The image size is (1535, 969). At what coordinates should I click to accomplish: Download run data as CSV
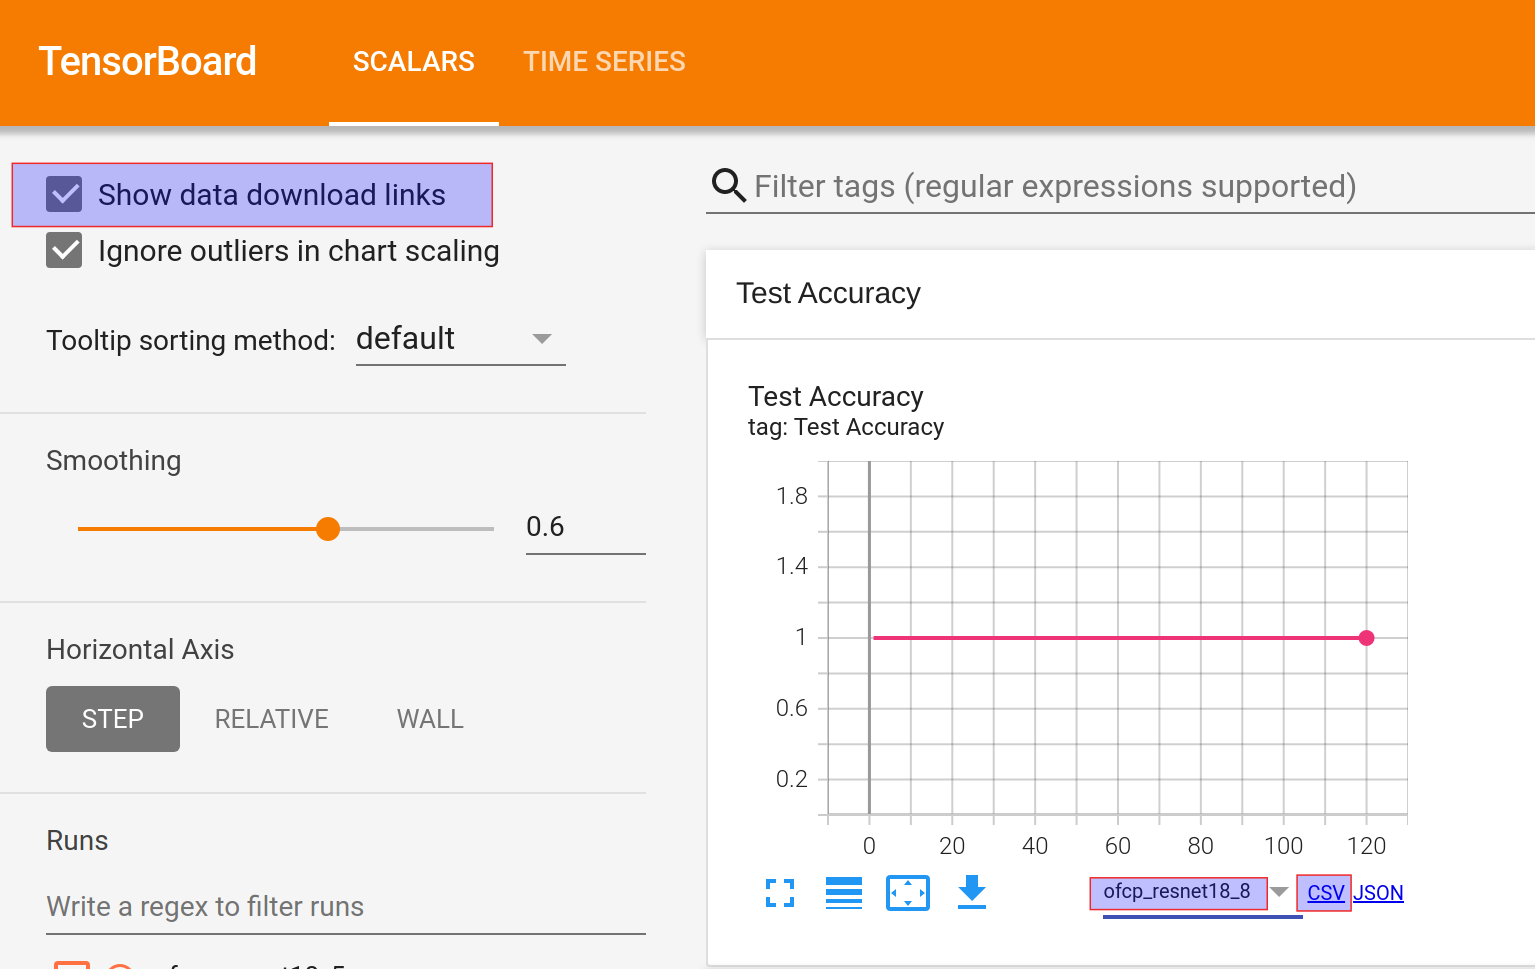1325,893
